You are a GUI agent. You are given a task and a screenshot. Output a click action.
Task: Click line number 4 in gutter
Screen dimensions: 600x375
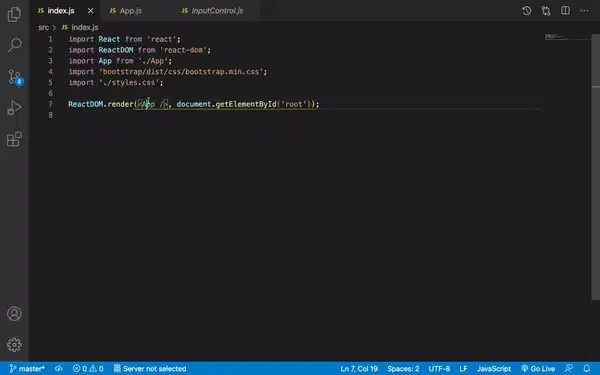click(50, 72)
